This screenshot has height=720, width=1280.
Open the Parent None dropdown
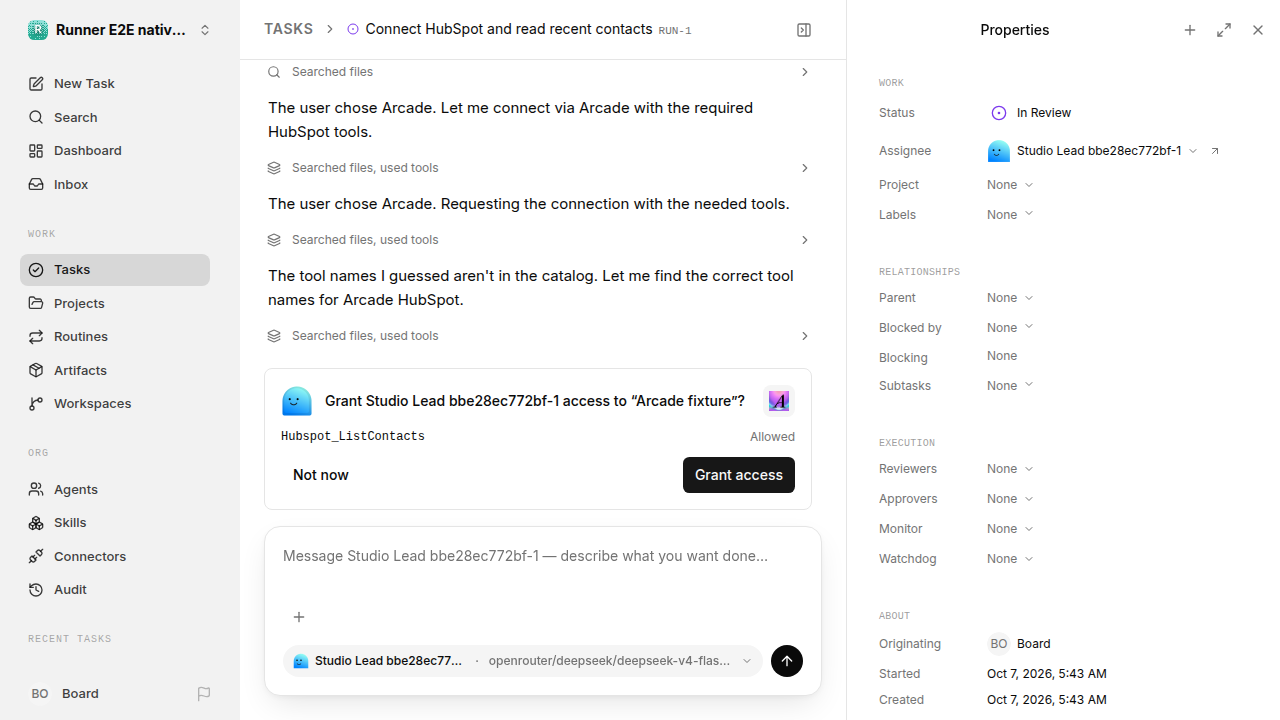pyautogui.click(x=1010, y=298)
